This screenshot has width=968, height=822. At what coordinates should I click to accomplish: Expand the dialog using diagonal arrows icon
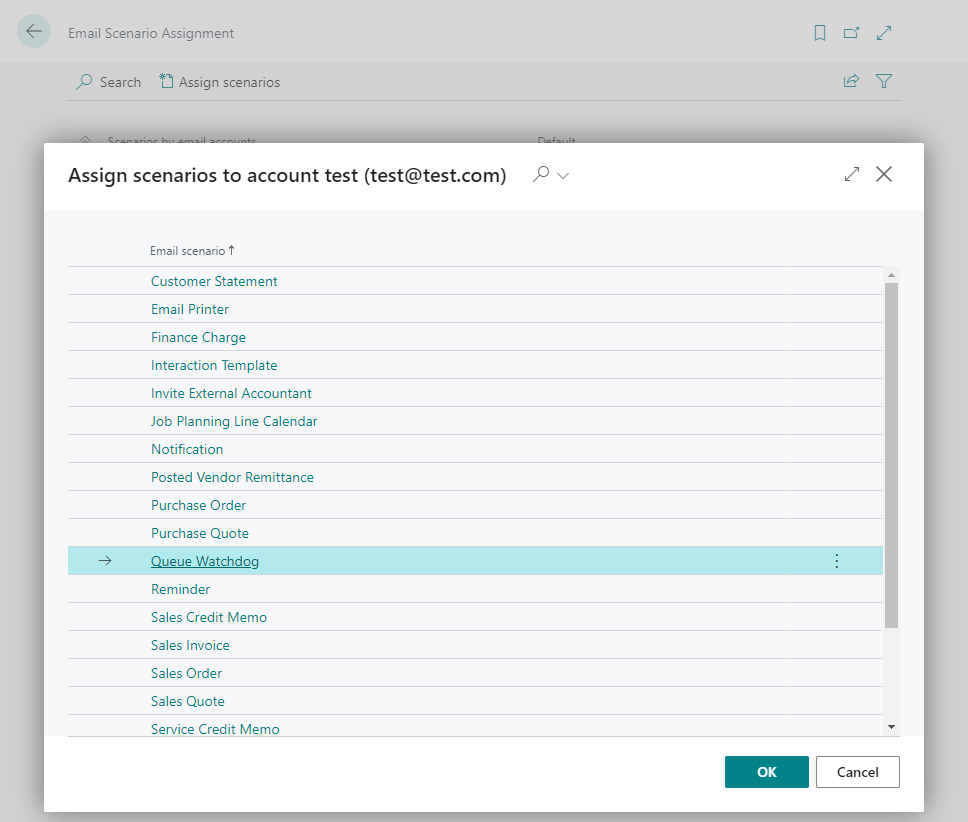[x=851, y=174]
